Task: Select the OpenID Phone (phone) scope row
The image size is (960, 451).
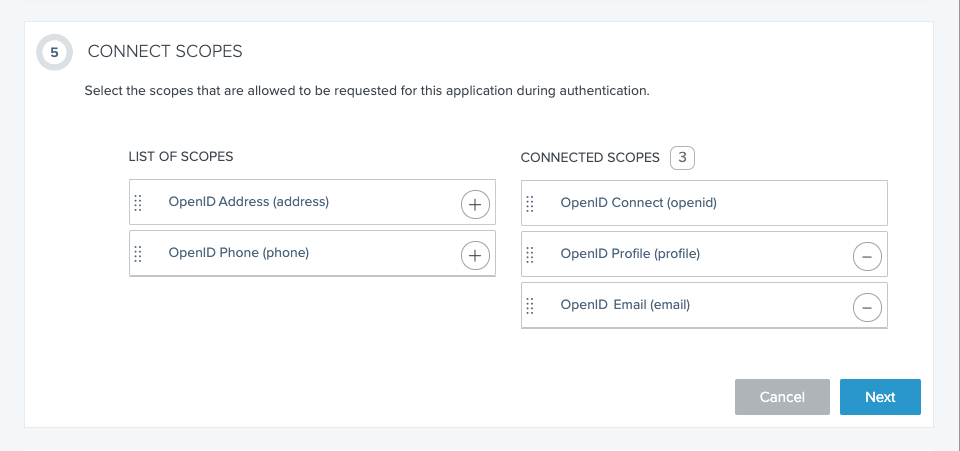Action: (239, 253)
